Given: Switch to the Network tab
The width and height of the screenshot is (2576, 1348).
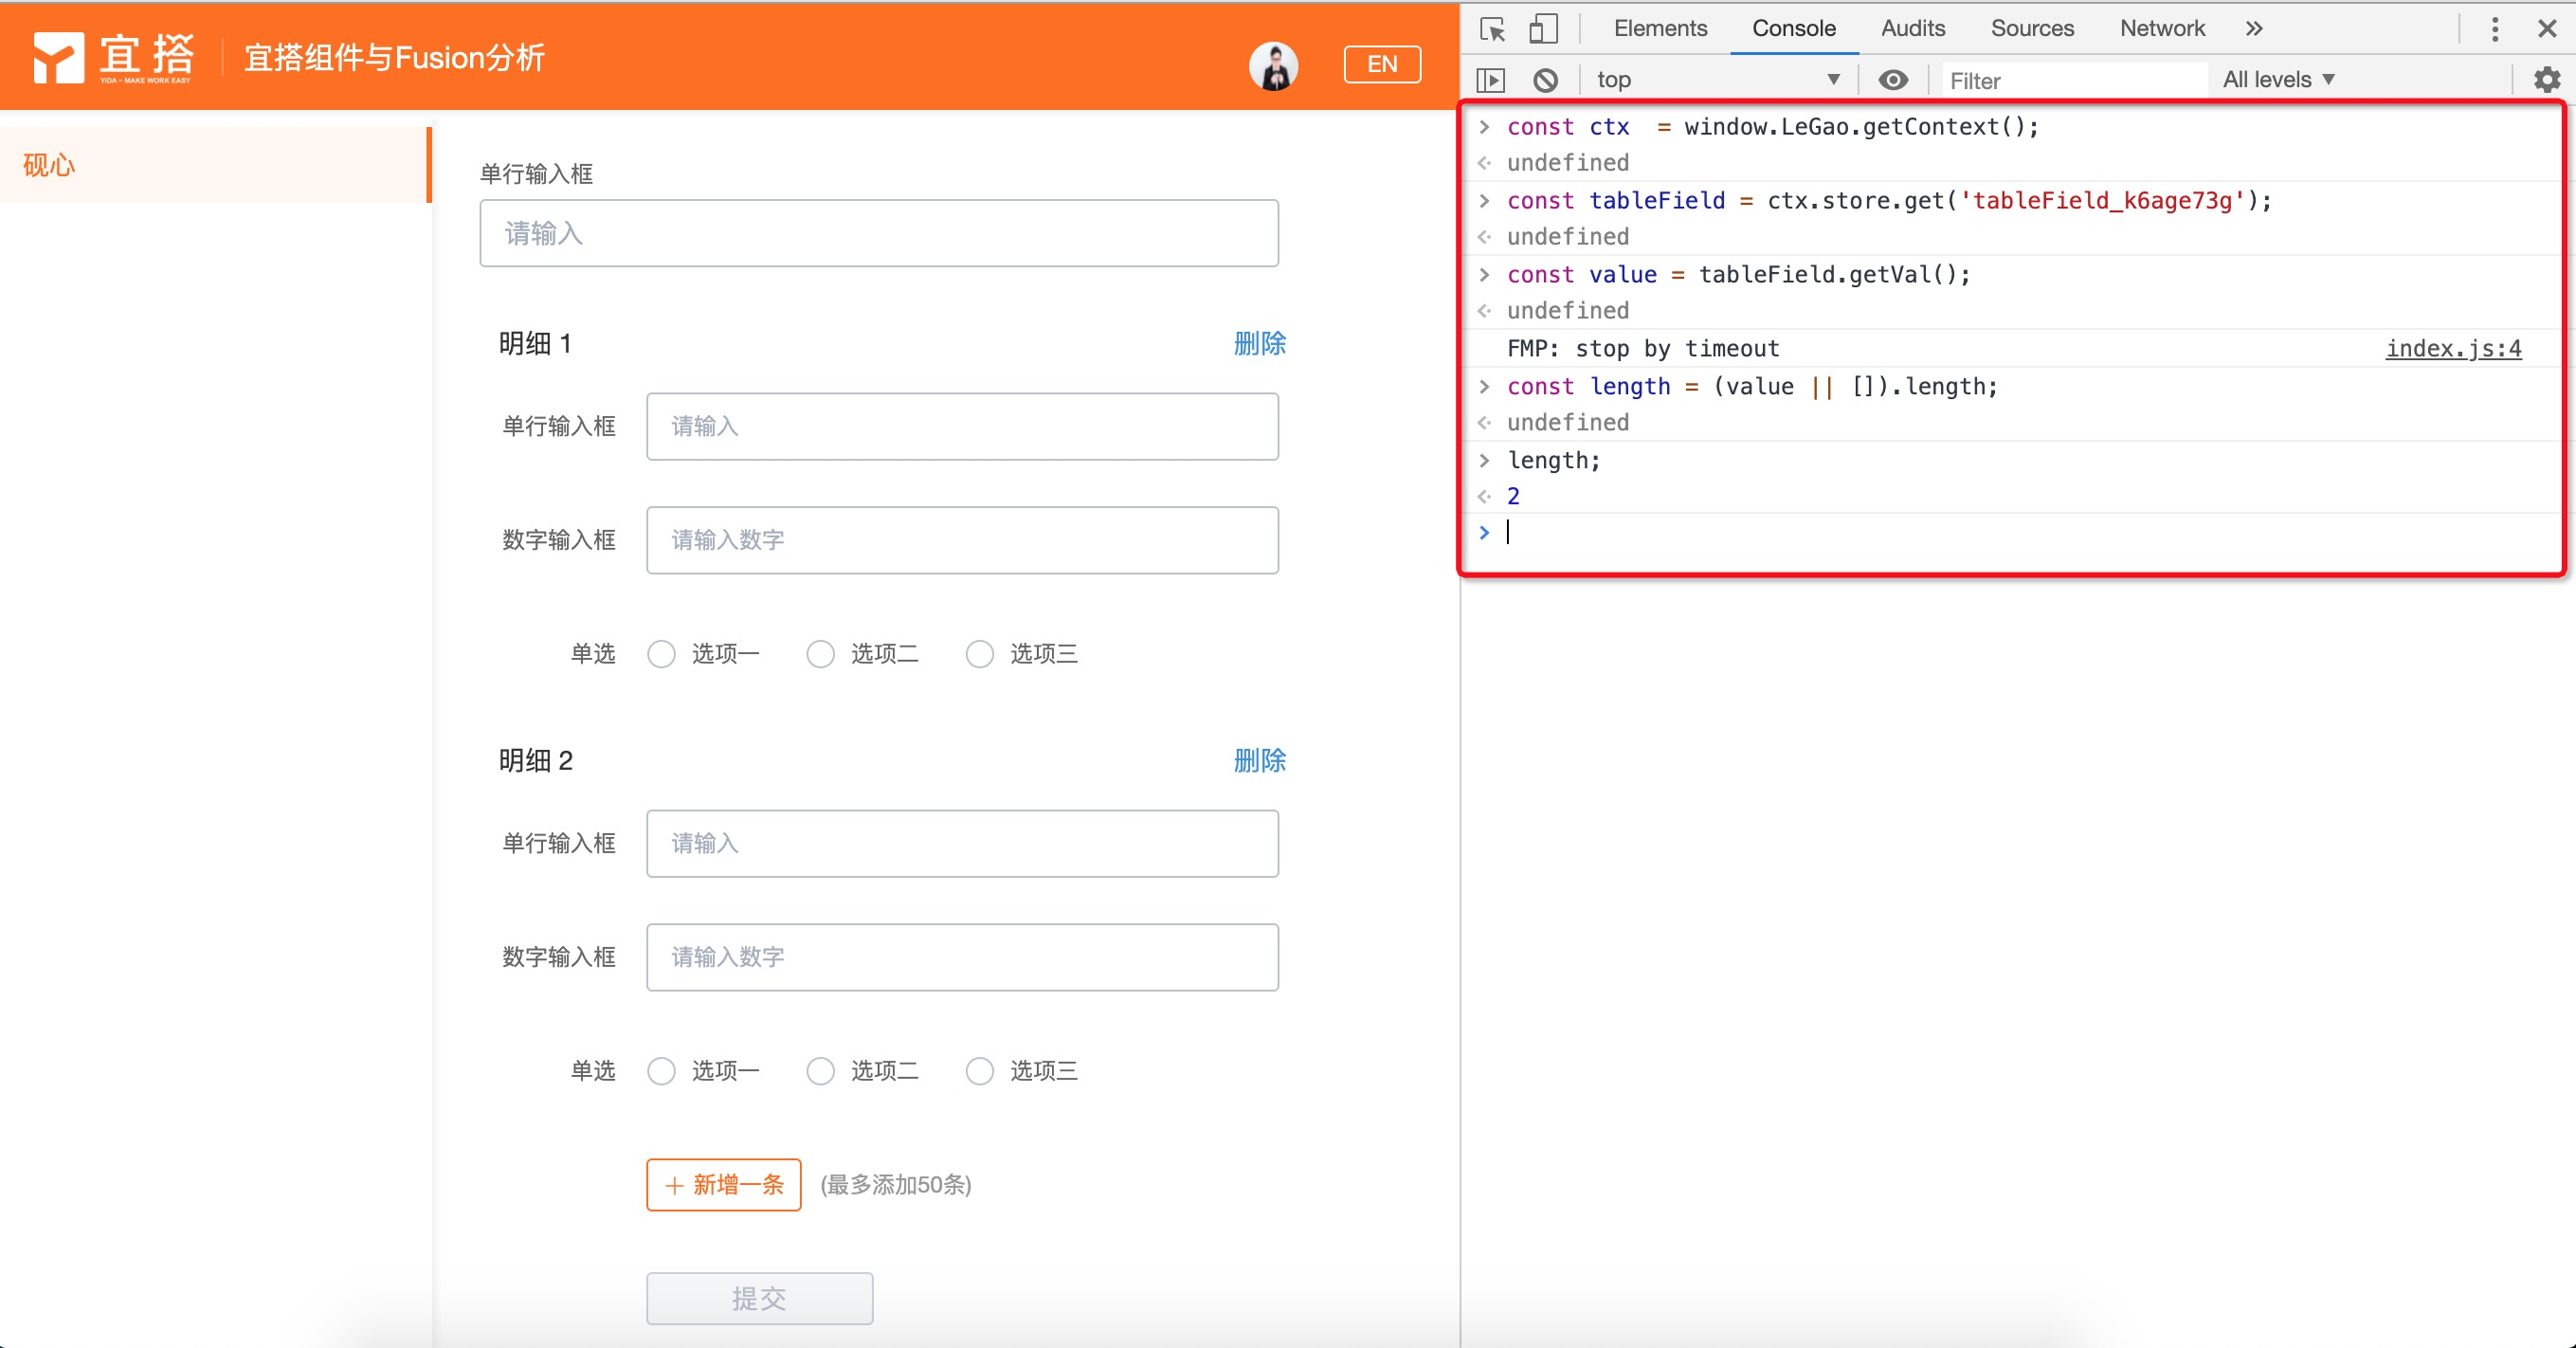Looking at the screenshot, I should coord(2161,29).
